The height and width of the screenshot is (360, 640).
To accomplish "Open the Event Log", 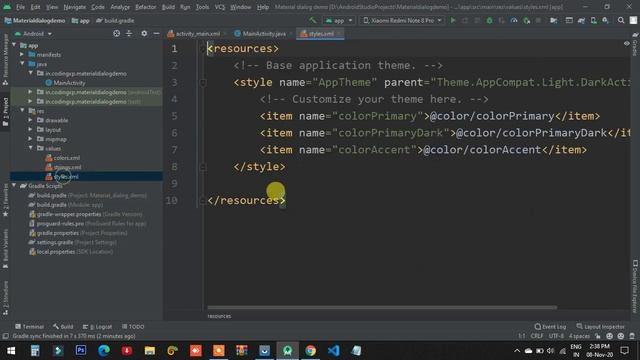I will [x=550, y=327].
